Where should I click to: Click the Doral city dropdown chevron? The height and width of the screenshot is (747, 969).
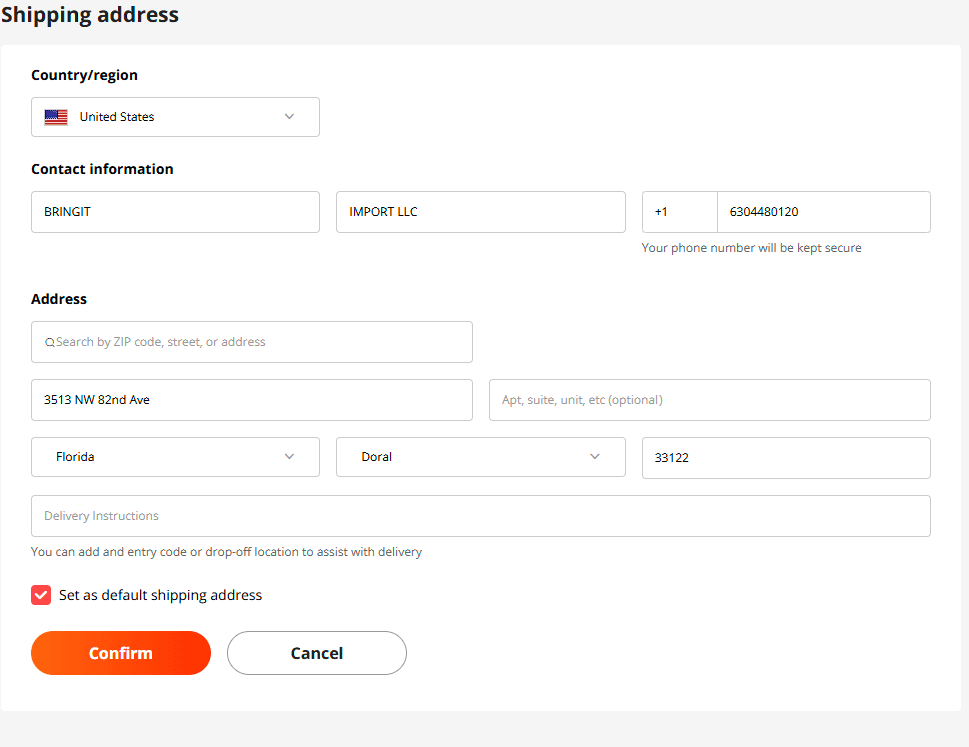tap(595, 457)
